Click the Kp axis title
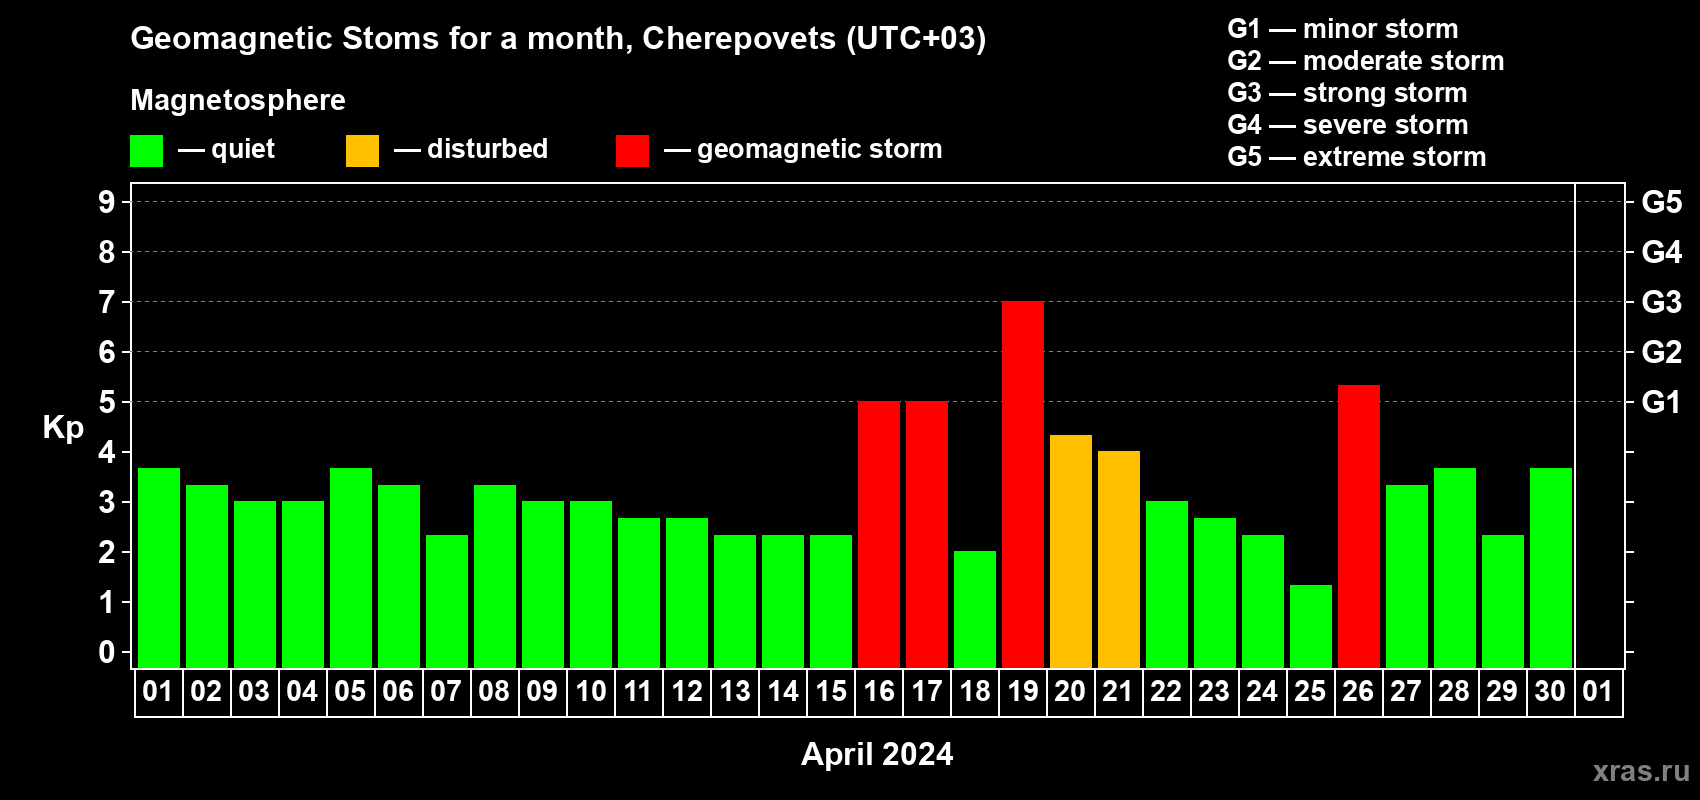 point(63,428)
